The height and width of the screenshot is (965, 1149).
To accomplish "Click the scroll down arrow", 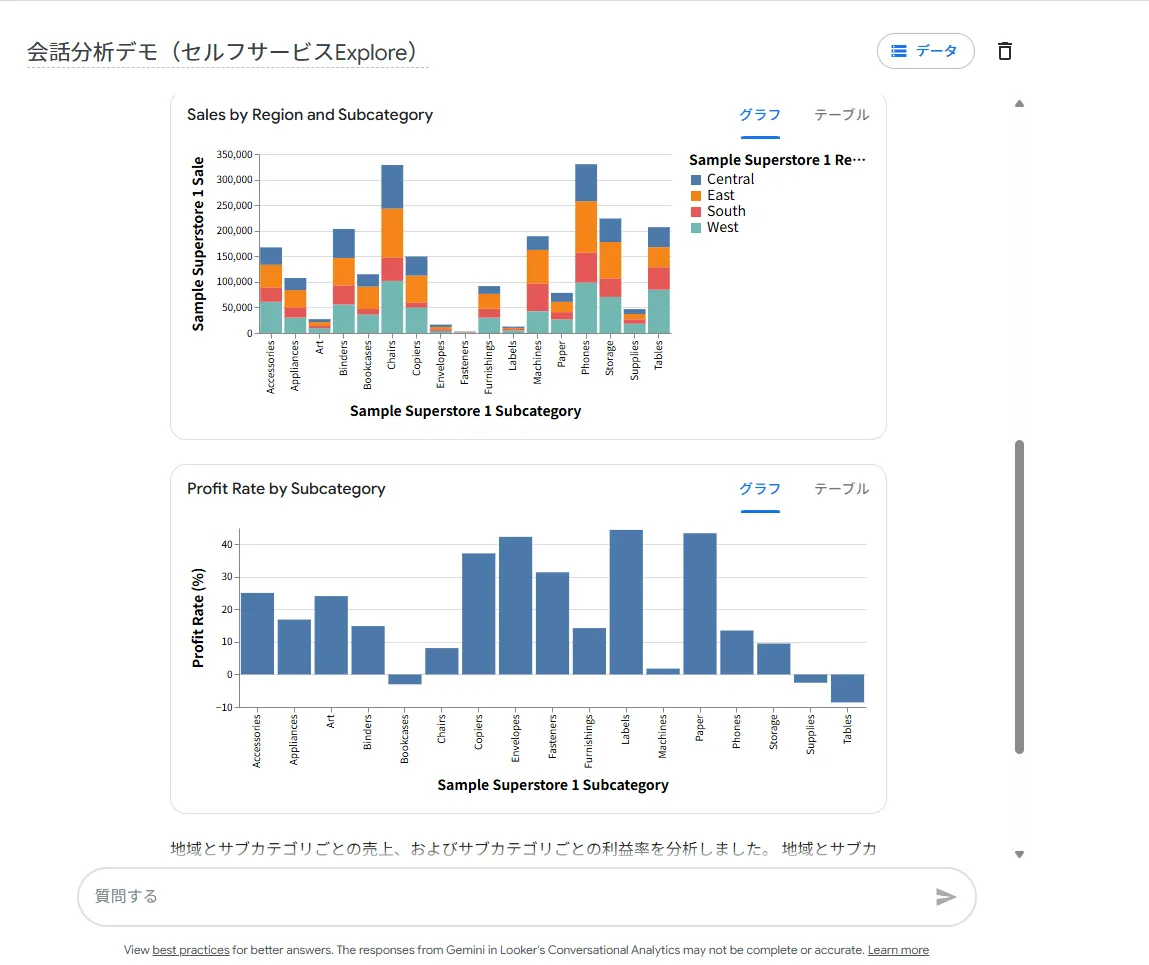I will [x=1019, y=854].
